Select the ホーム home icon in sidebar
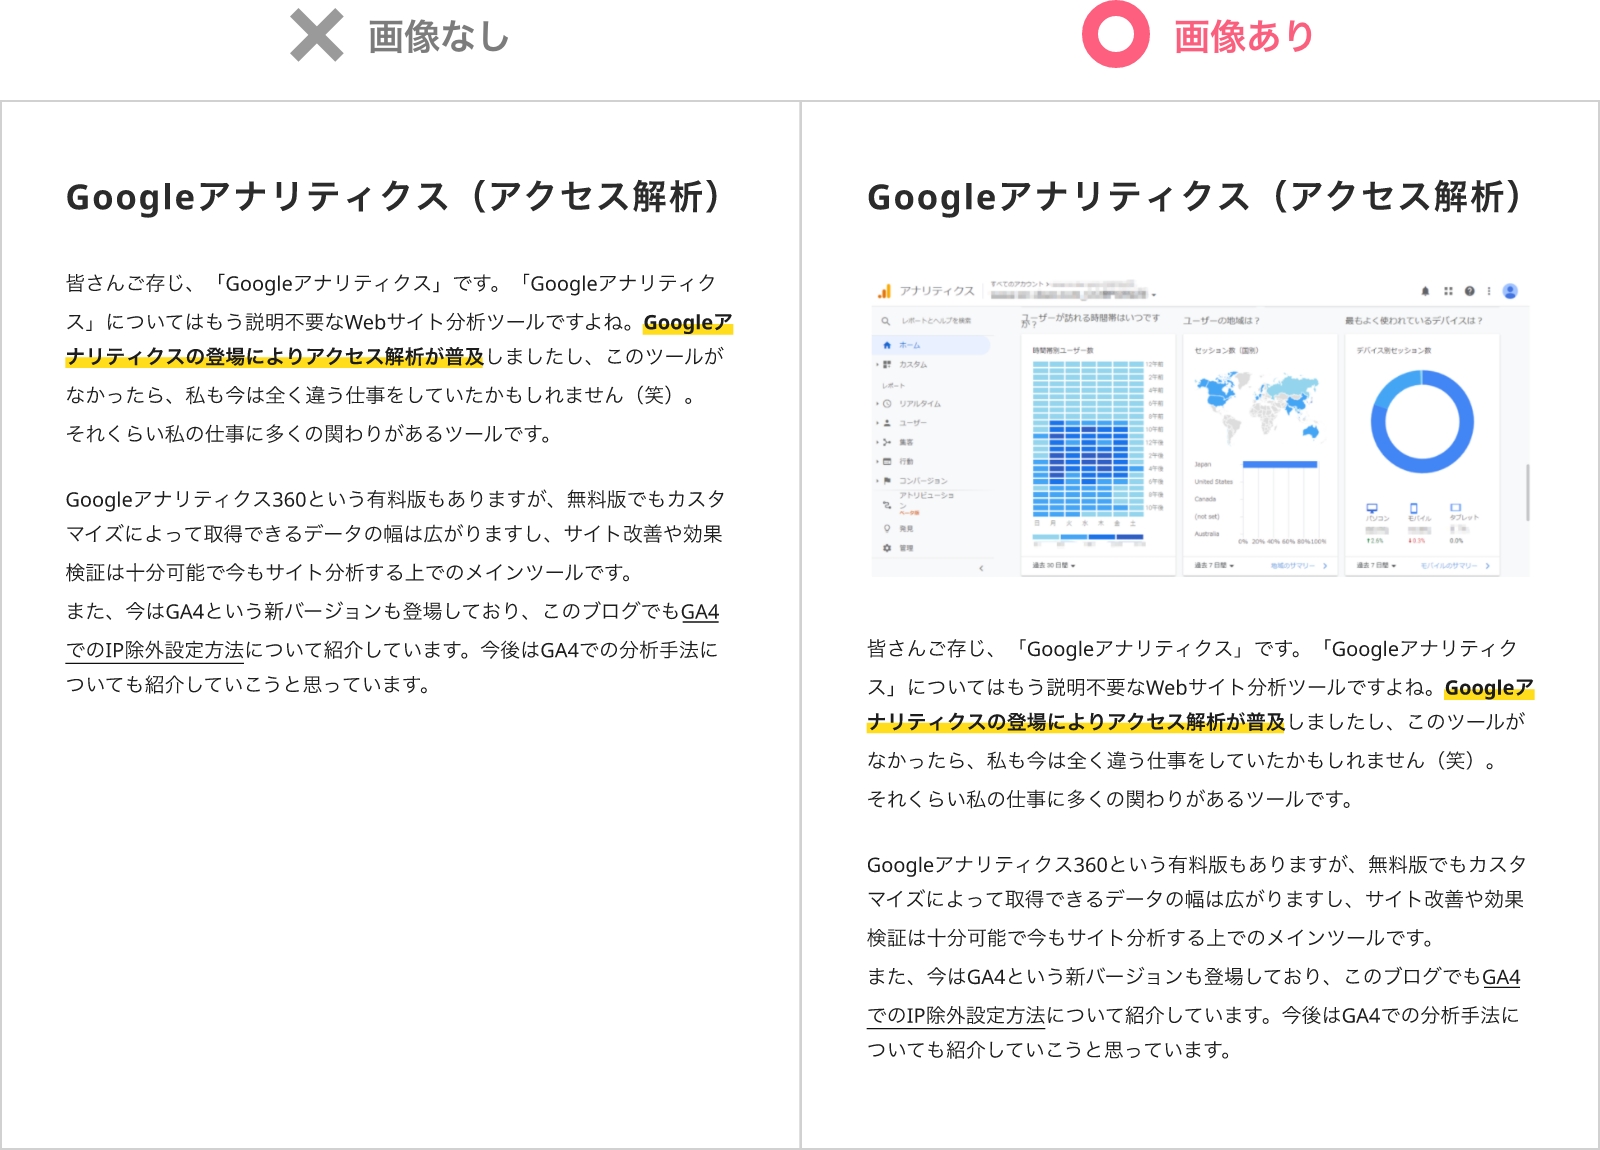Image resolution: width=1600 pixels, height=1150 pixels. tap(886, 345)
